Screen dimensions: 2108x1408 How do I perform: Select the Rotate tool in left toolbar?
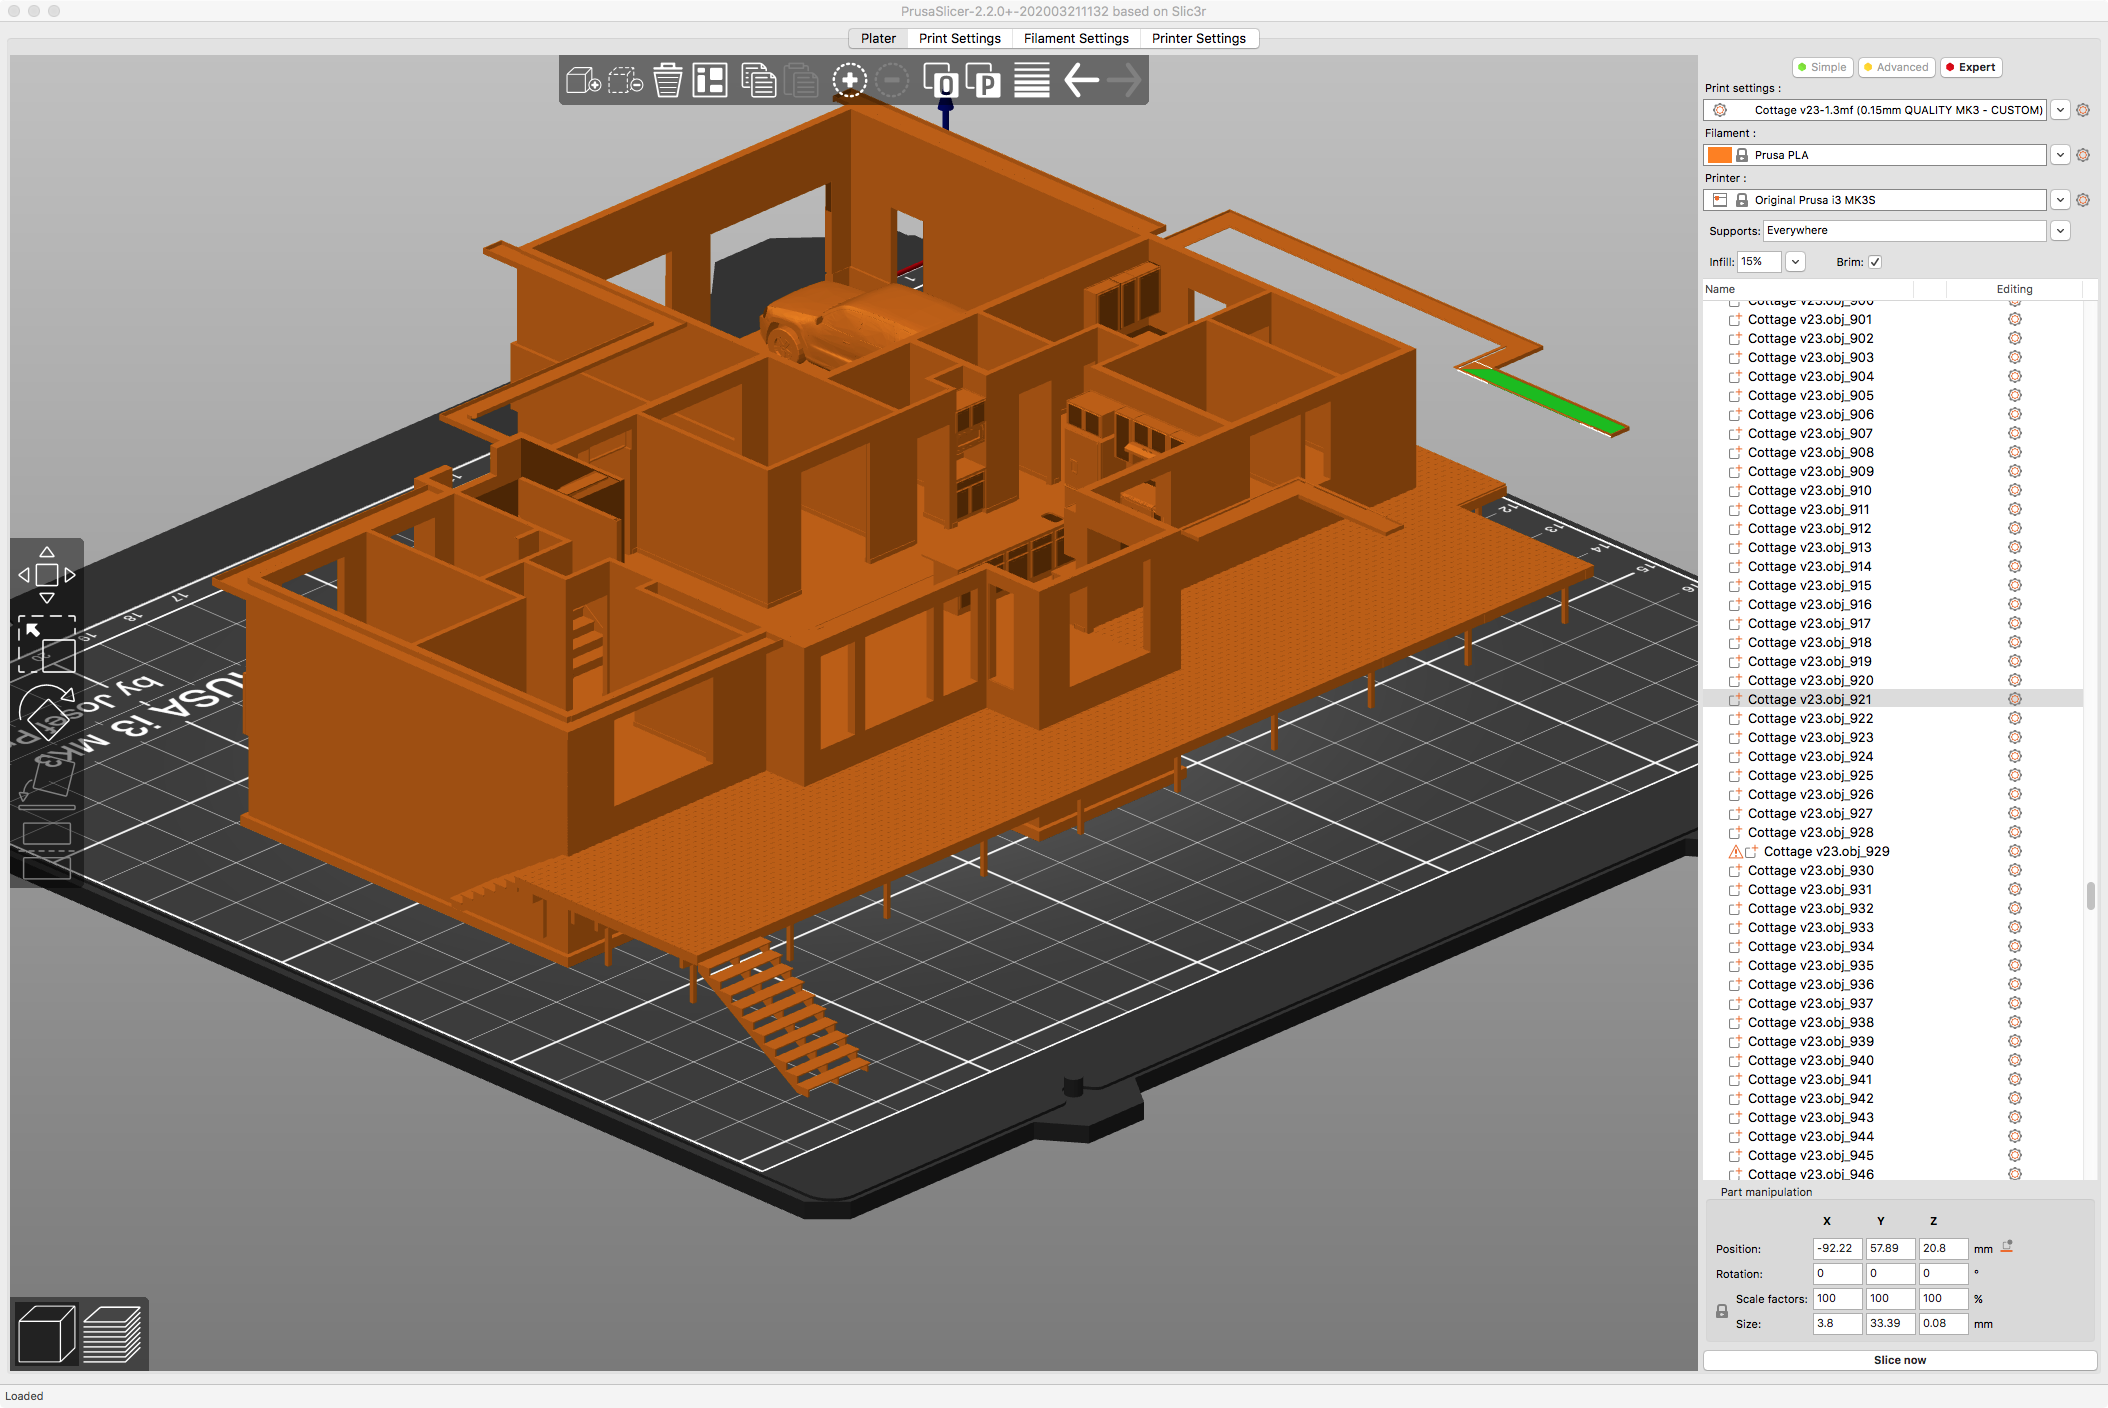coord(46,711)
